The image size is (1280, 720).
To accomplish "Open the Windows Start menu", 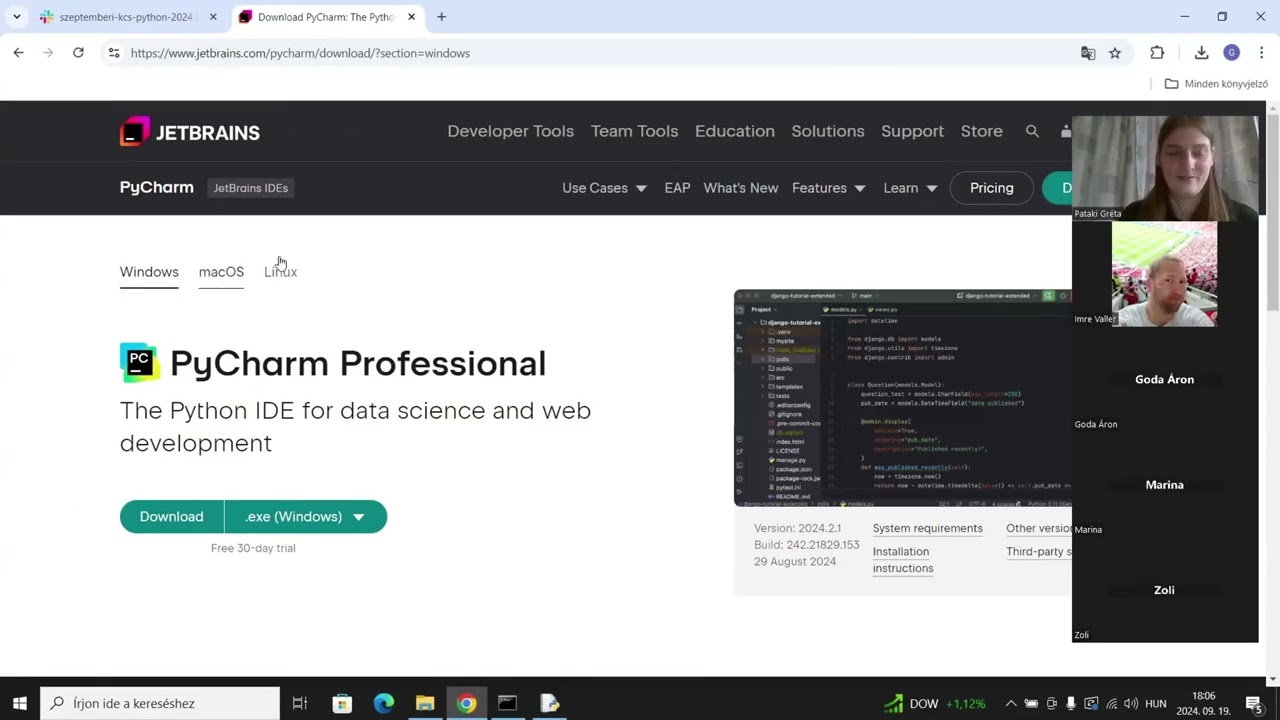I will pos(19,703).
